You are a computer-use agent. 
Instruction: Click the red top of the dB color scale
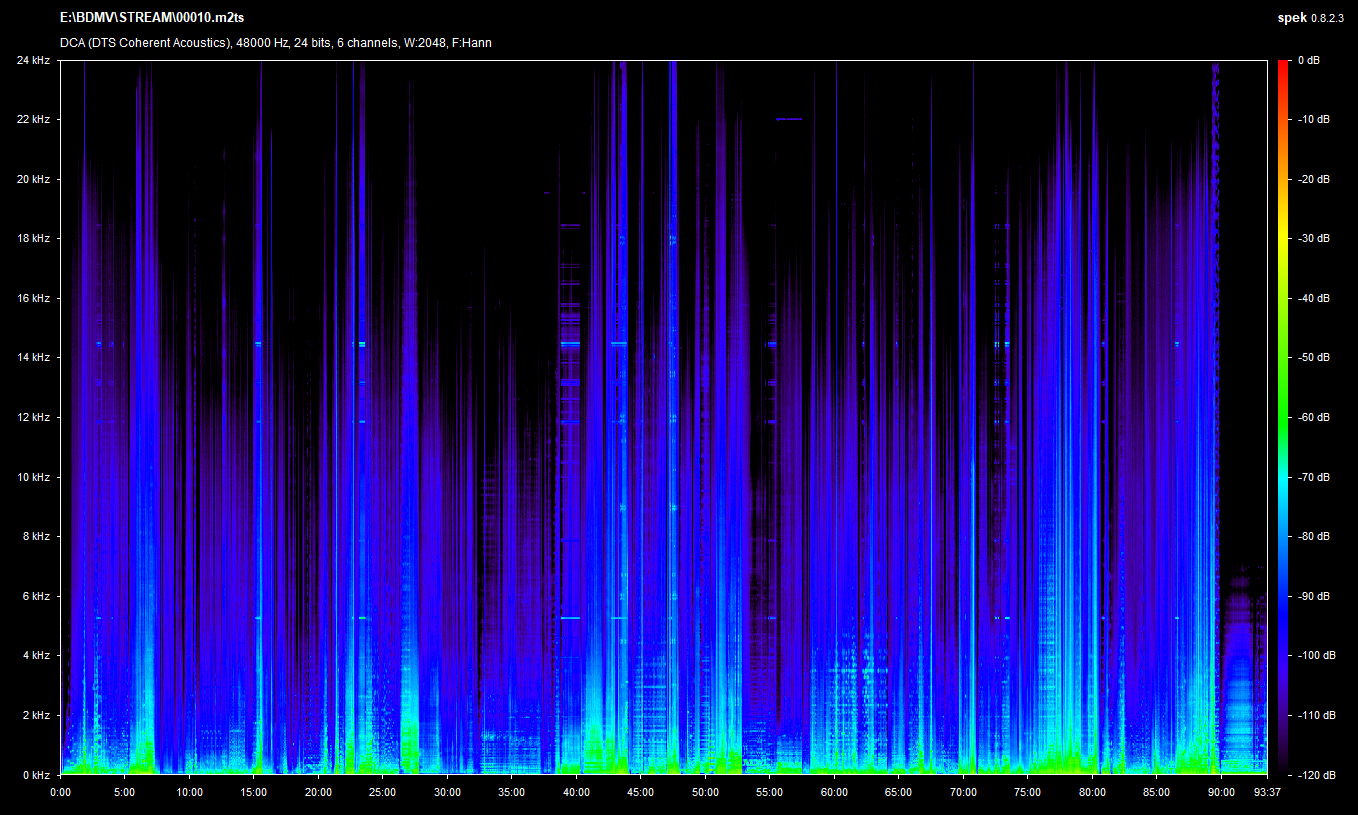coord(1282,66)
